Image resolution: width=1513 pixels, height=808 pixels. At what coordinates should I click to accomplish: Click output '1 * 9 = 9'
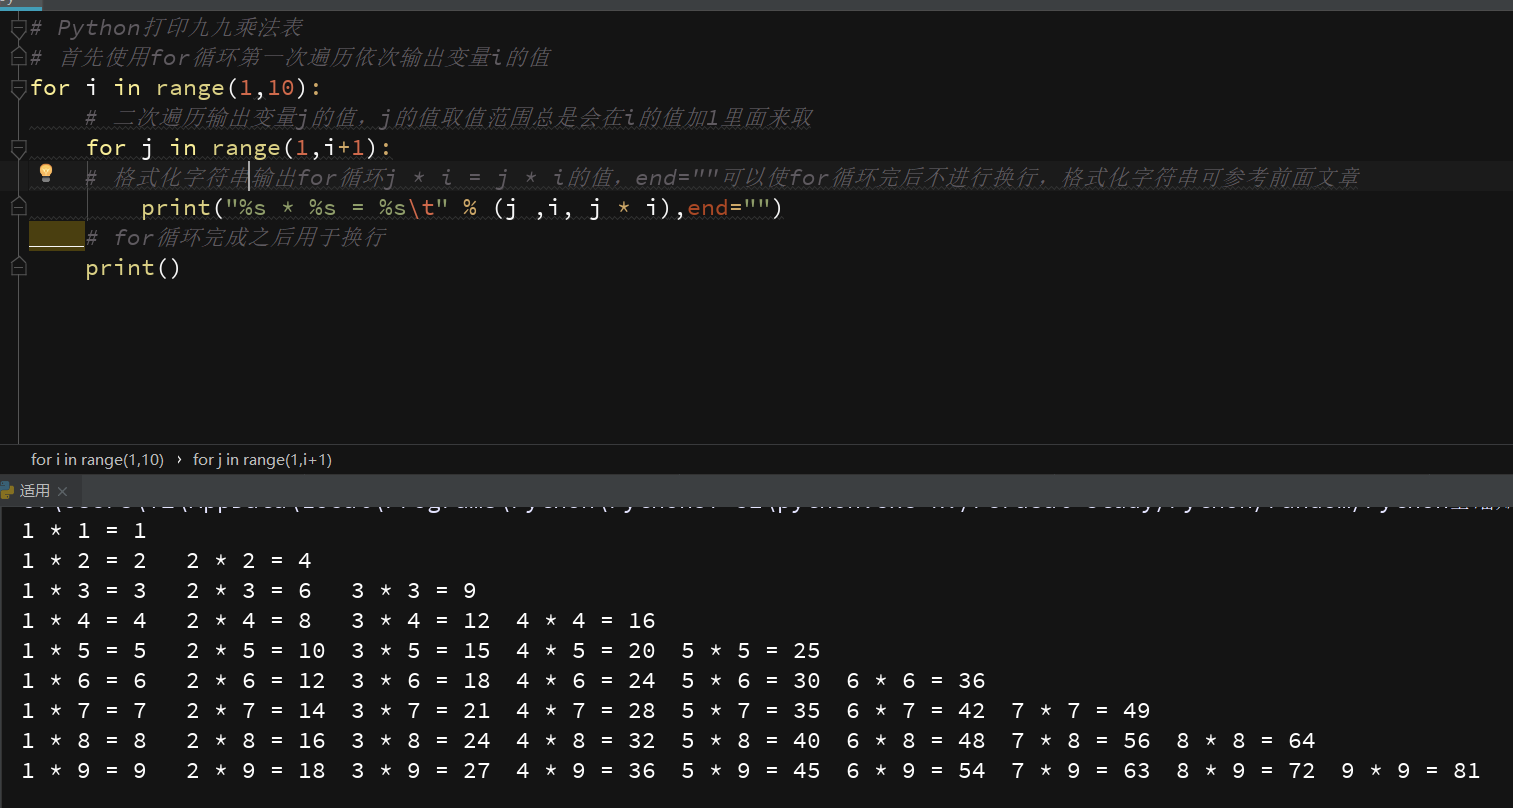84,771
